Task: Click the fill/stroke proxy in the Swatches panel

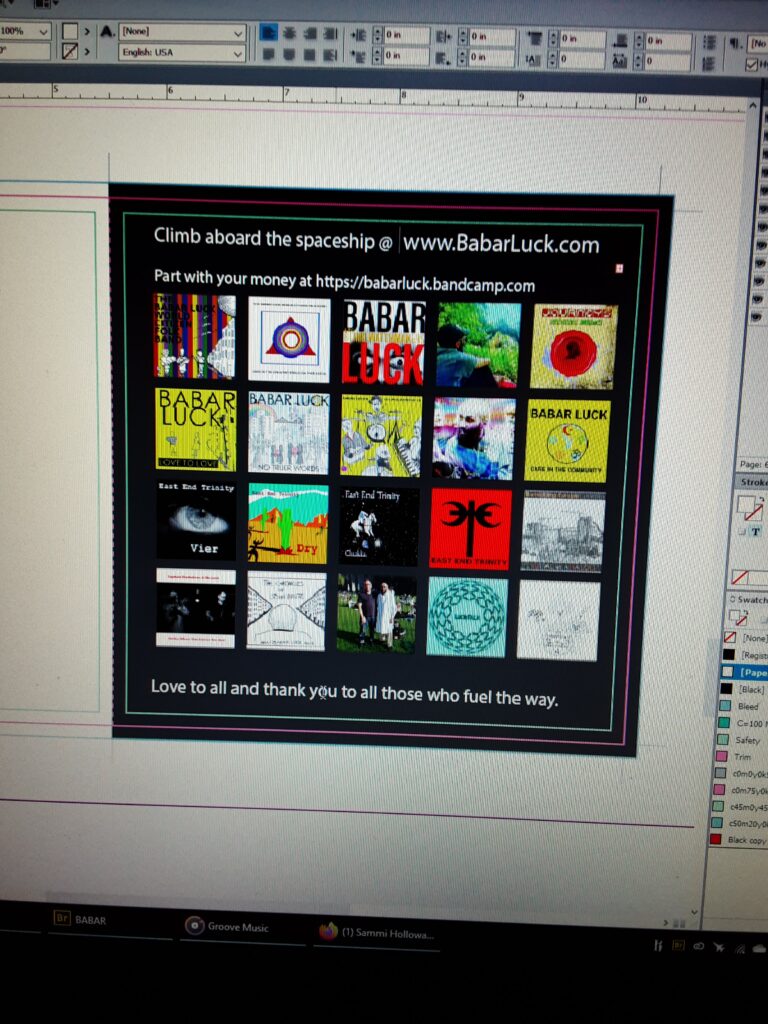Action: (739, 618)
